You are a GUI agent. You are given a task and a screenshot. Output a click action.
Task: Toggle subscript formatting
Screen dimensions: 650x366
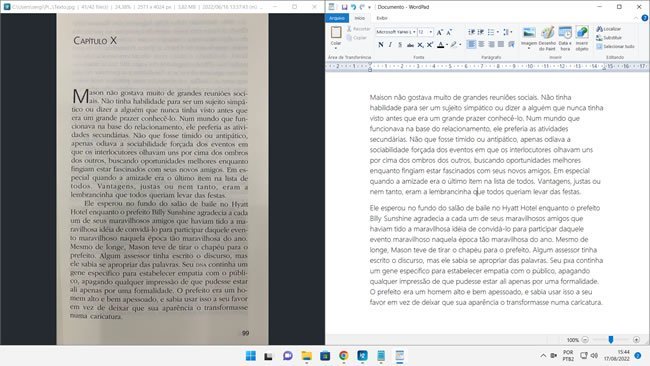420,44
